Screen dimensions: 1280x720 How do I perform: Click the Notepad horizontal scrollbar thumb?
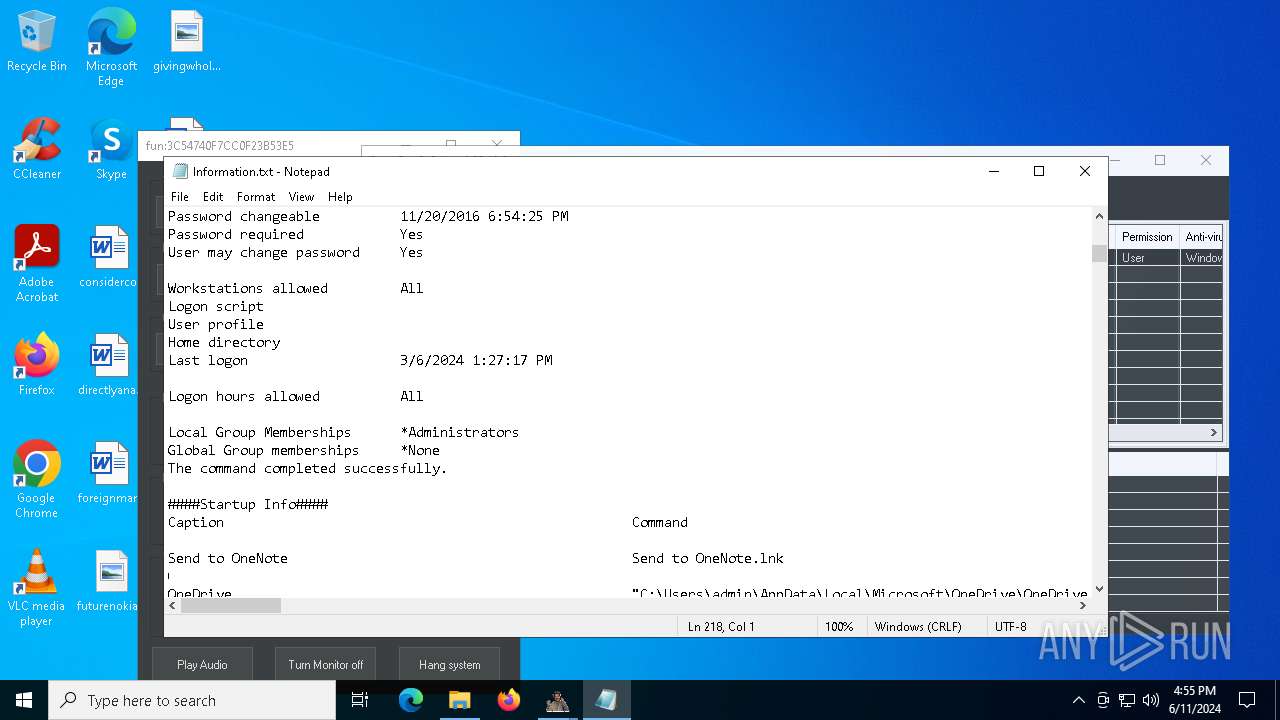pos(231,605)
